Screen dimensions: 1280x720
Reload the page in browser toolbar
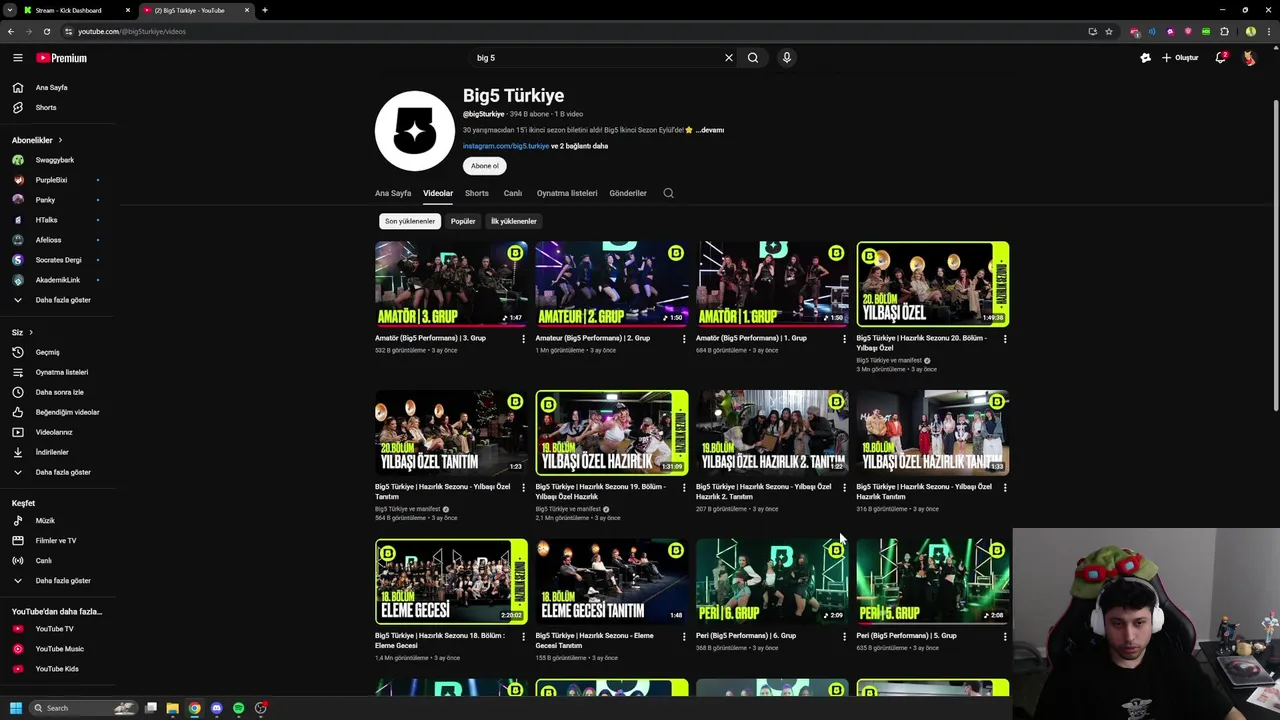point(46,31)
